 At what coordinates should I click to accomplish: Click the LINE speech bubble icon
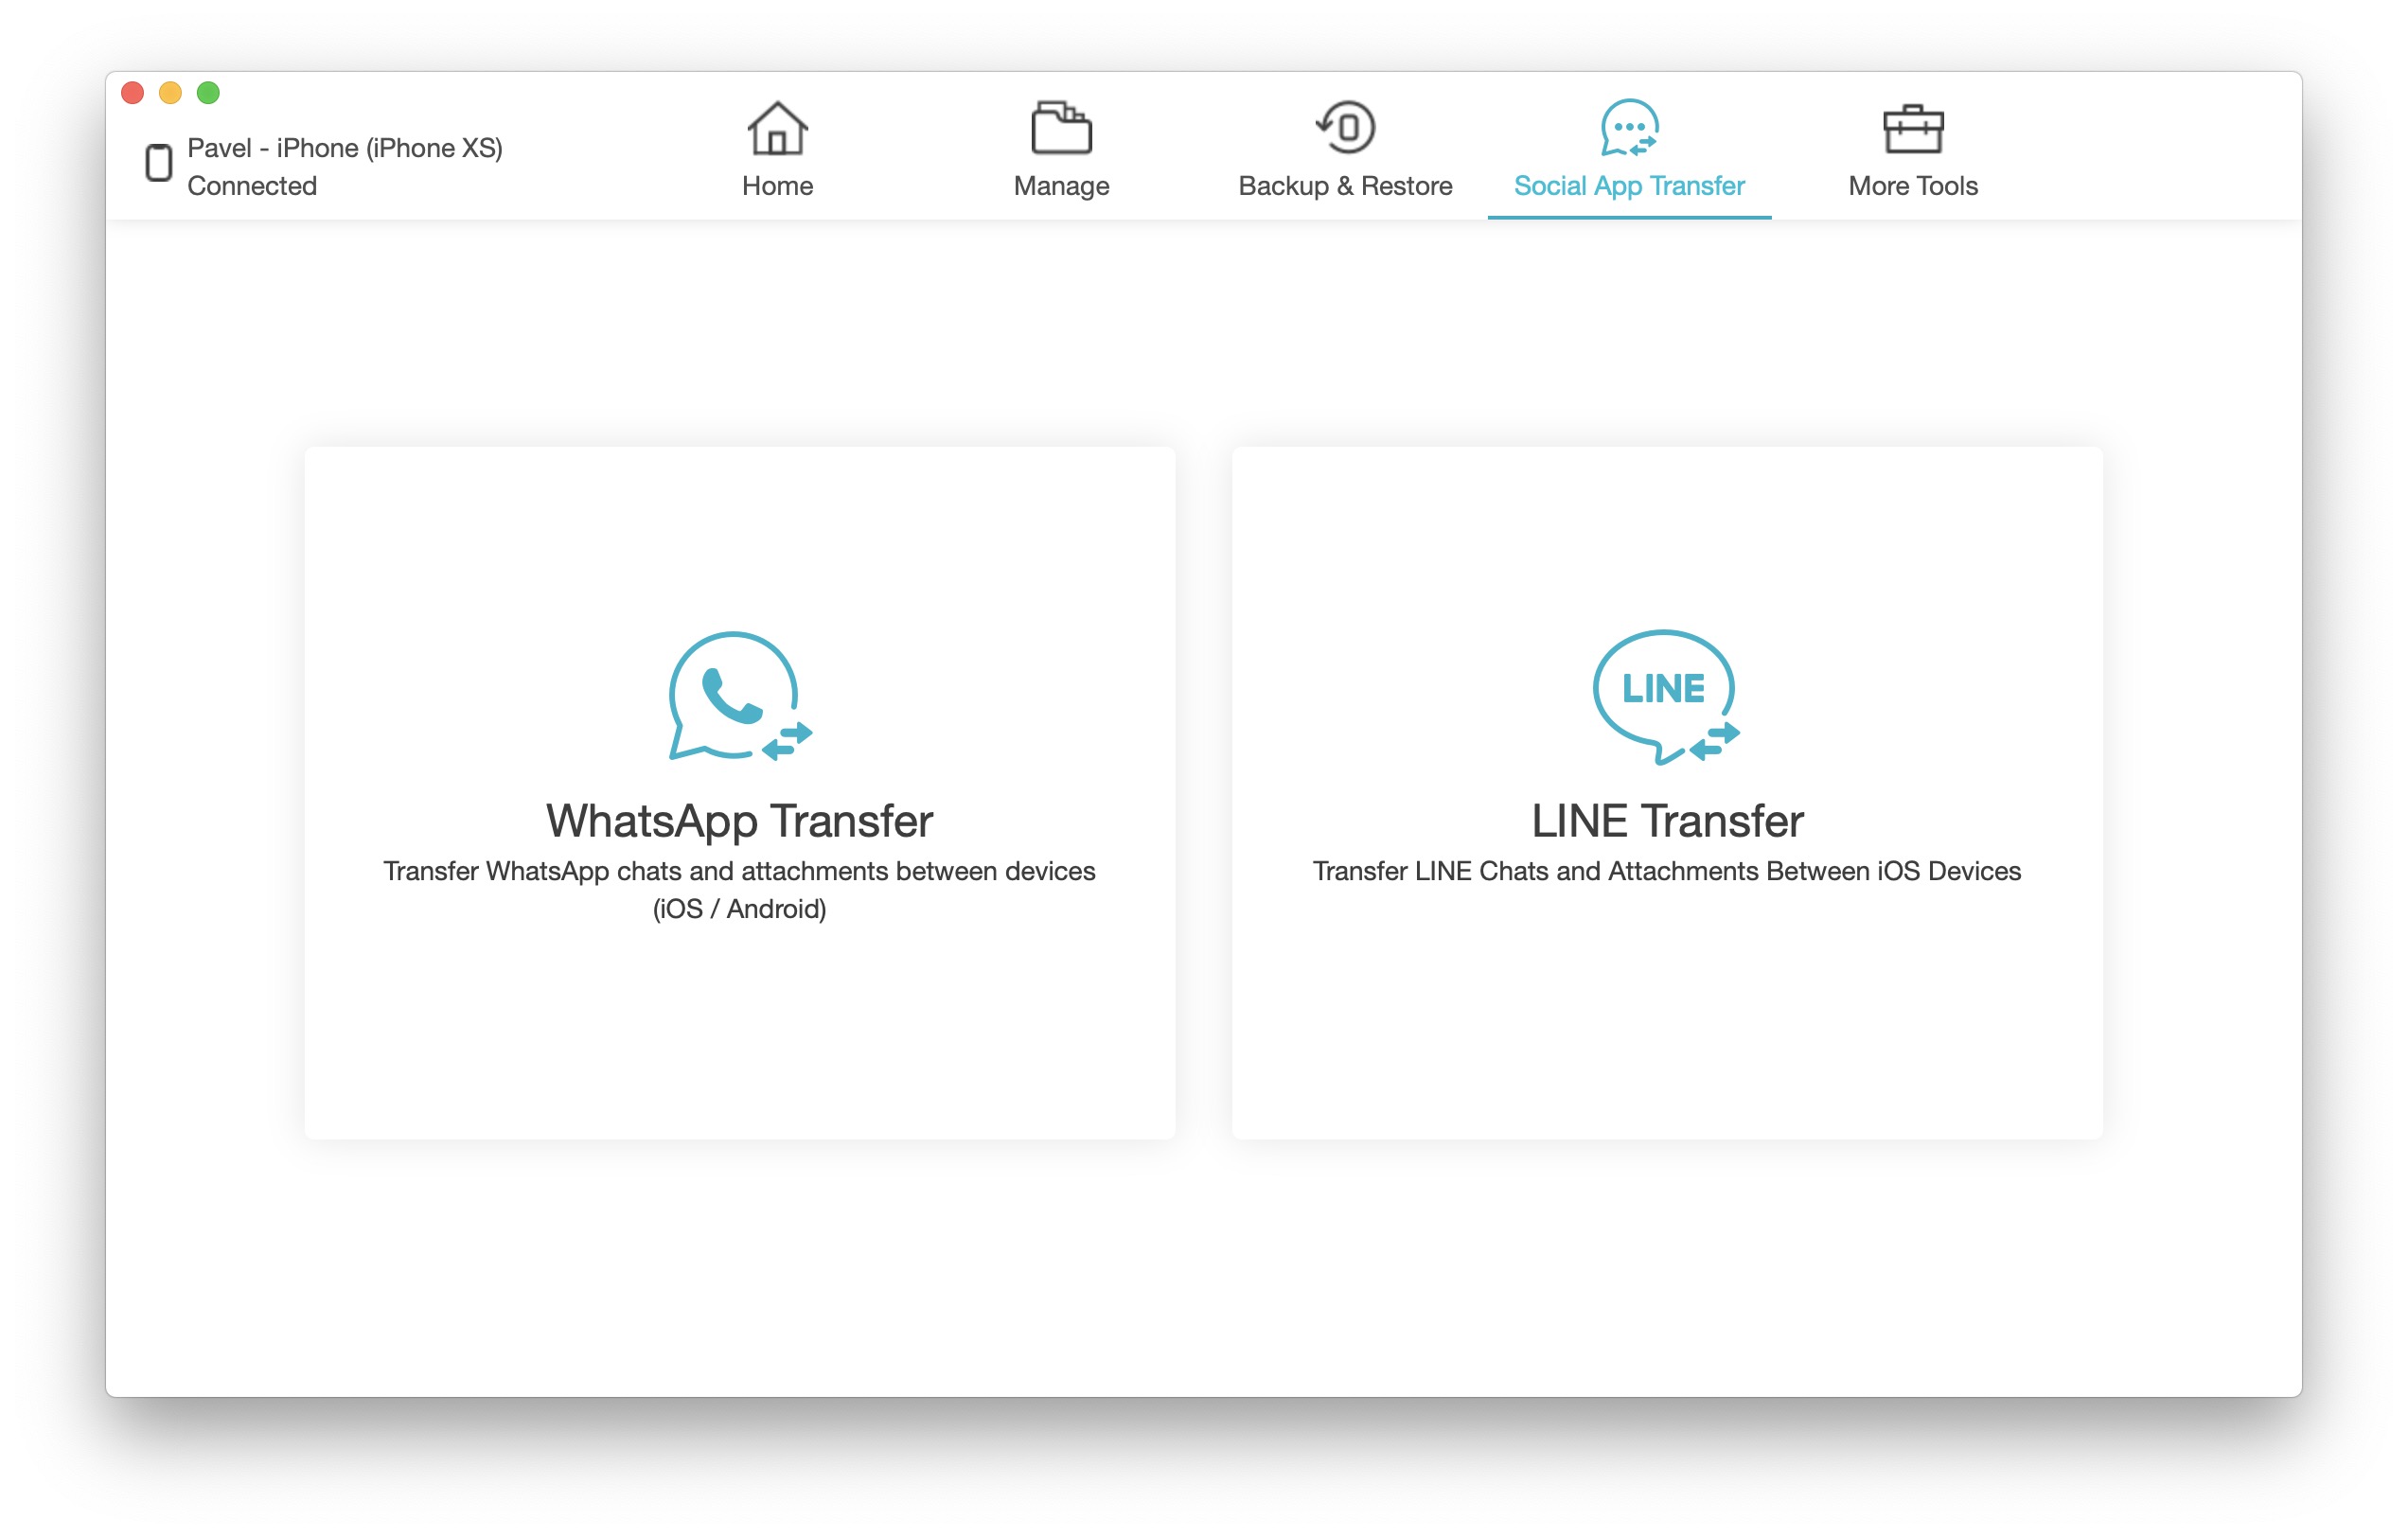click(x=1665, y=697)
